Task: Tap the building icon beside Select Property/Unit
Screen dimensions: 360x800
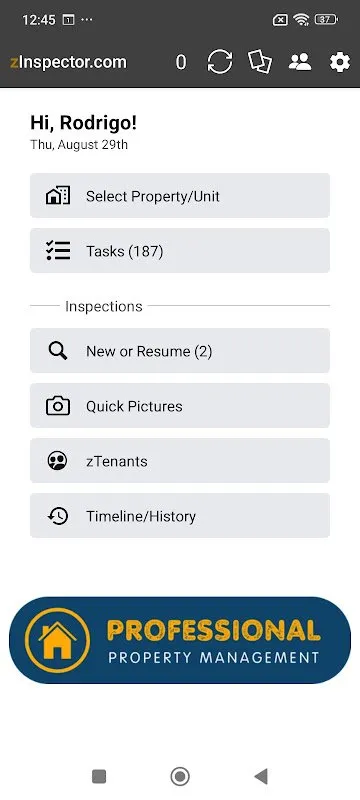Action: click(x=58, y=196)
